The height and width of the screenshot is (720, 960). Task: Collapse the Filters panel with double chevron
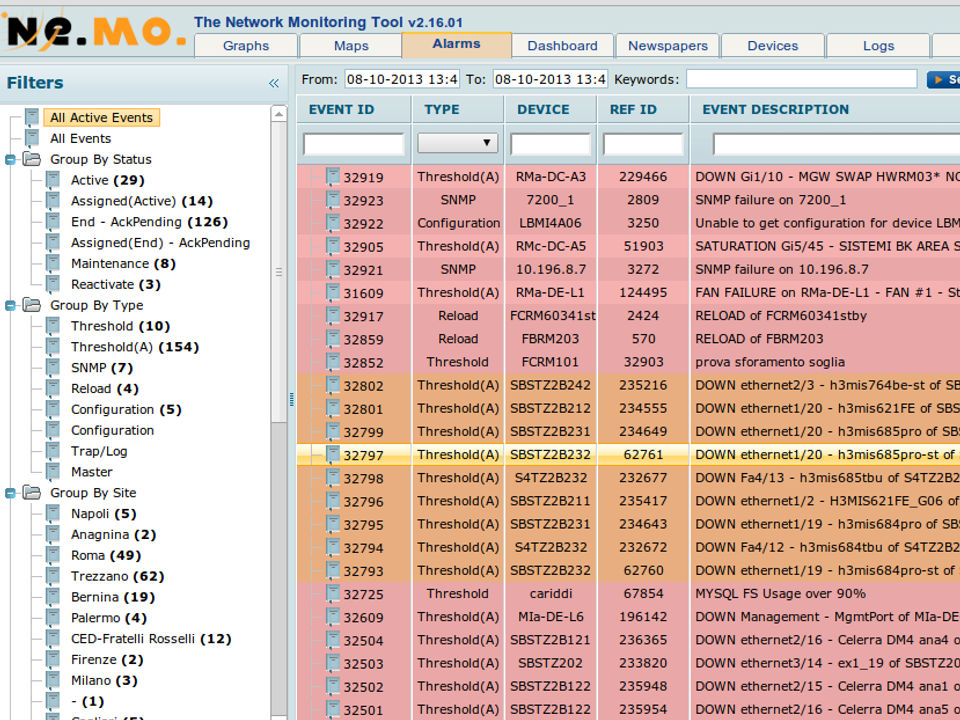(x=274, y=84)
